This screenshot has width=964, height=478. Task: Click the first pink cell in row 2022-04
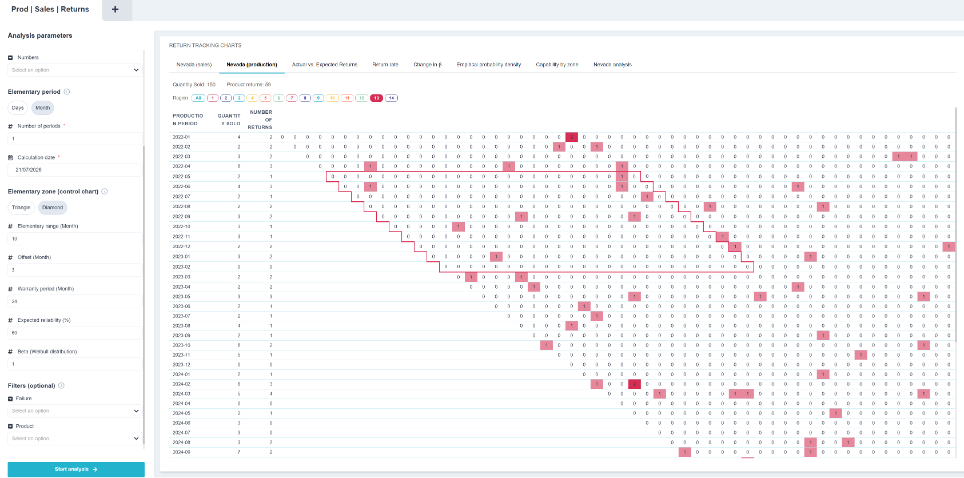click(x=370, y=166)
